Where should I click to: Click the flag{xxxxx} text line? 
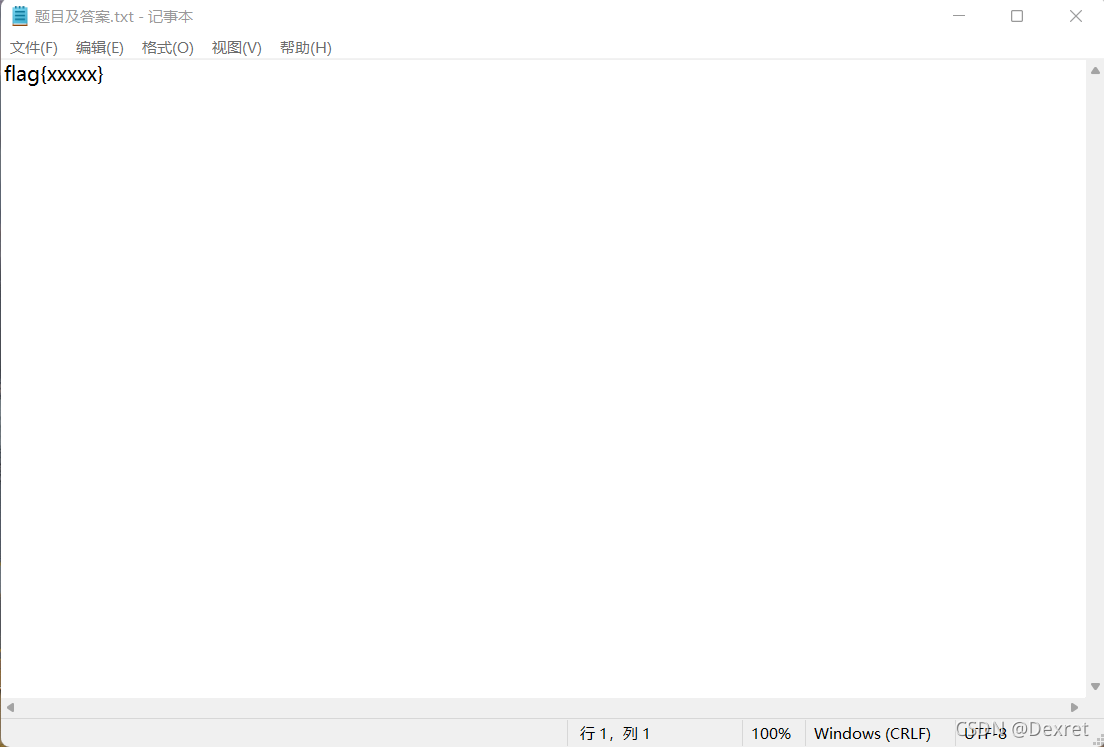[x=54, y=75]
